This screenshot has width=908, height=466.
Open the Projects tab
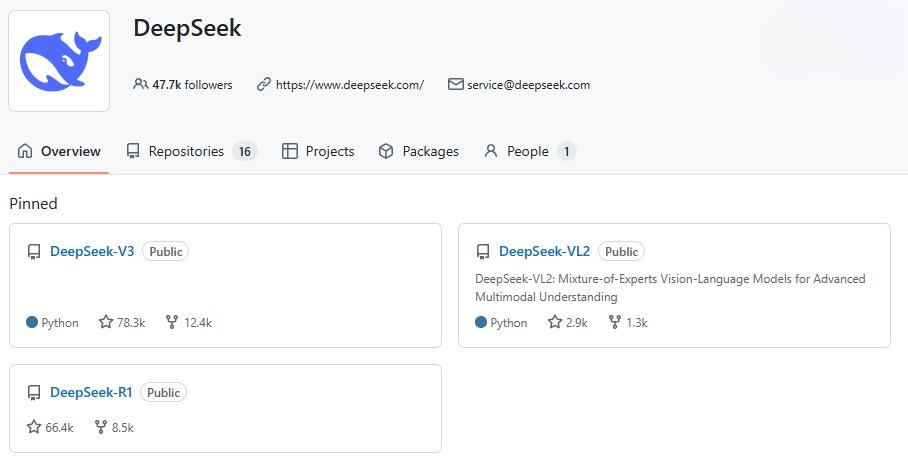[x=318, y=152]
